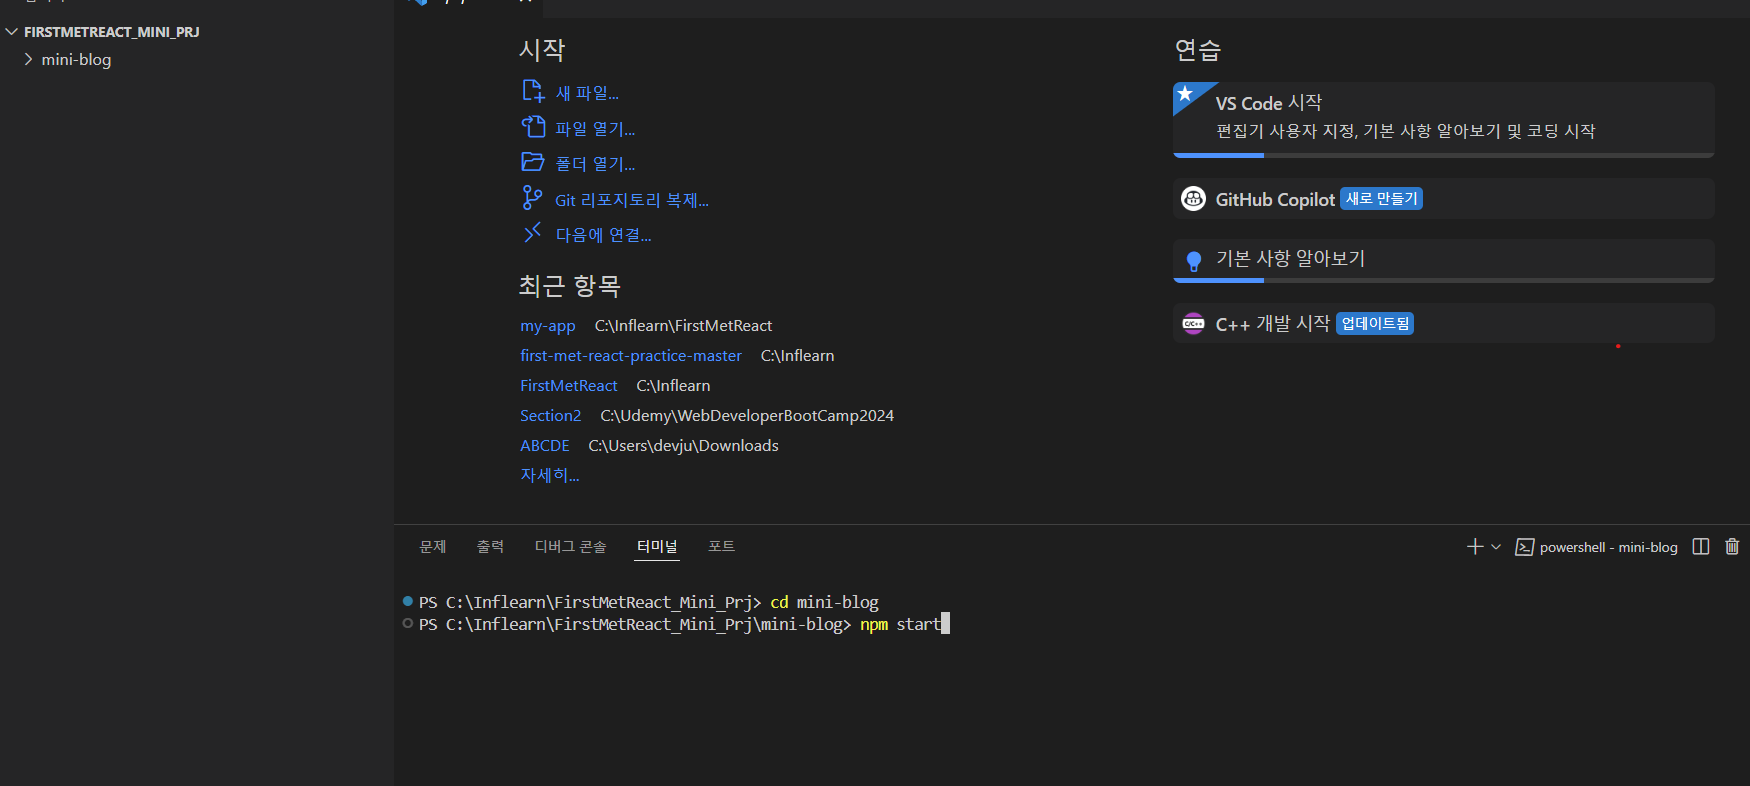Click the 최근 항목 heading
This screenshot has height=786, width=1750.
[569, 286]
